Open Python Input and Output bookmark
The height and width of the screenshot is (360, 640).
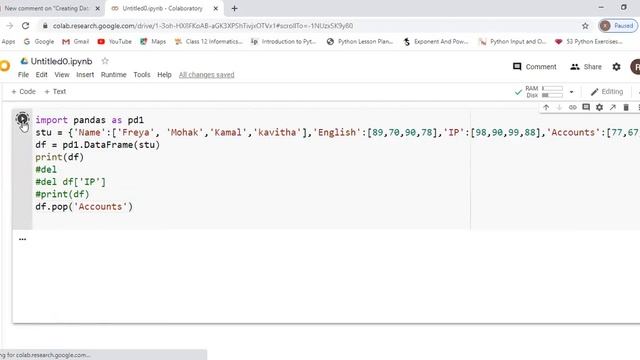(512, 42)
